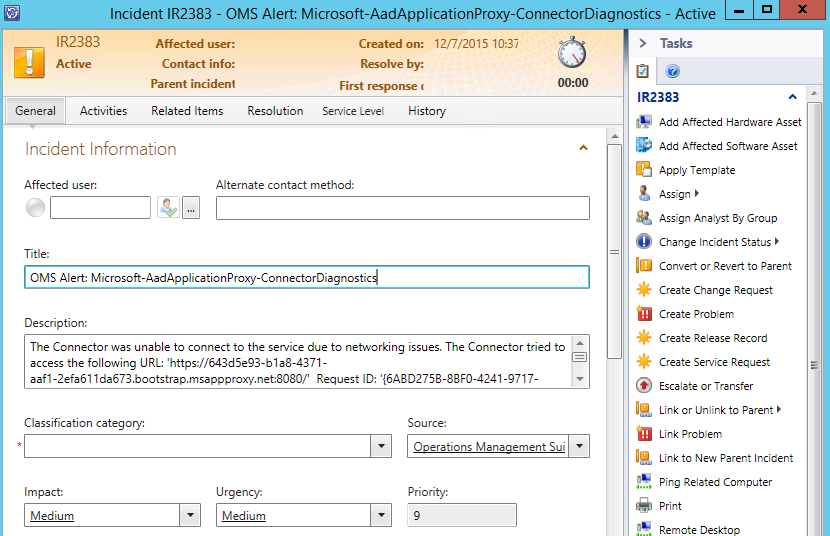Click the Add Affected Hardware Asset icon
Screen dimensions: 830x536
[x=644, y=122]
